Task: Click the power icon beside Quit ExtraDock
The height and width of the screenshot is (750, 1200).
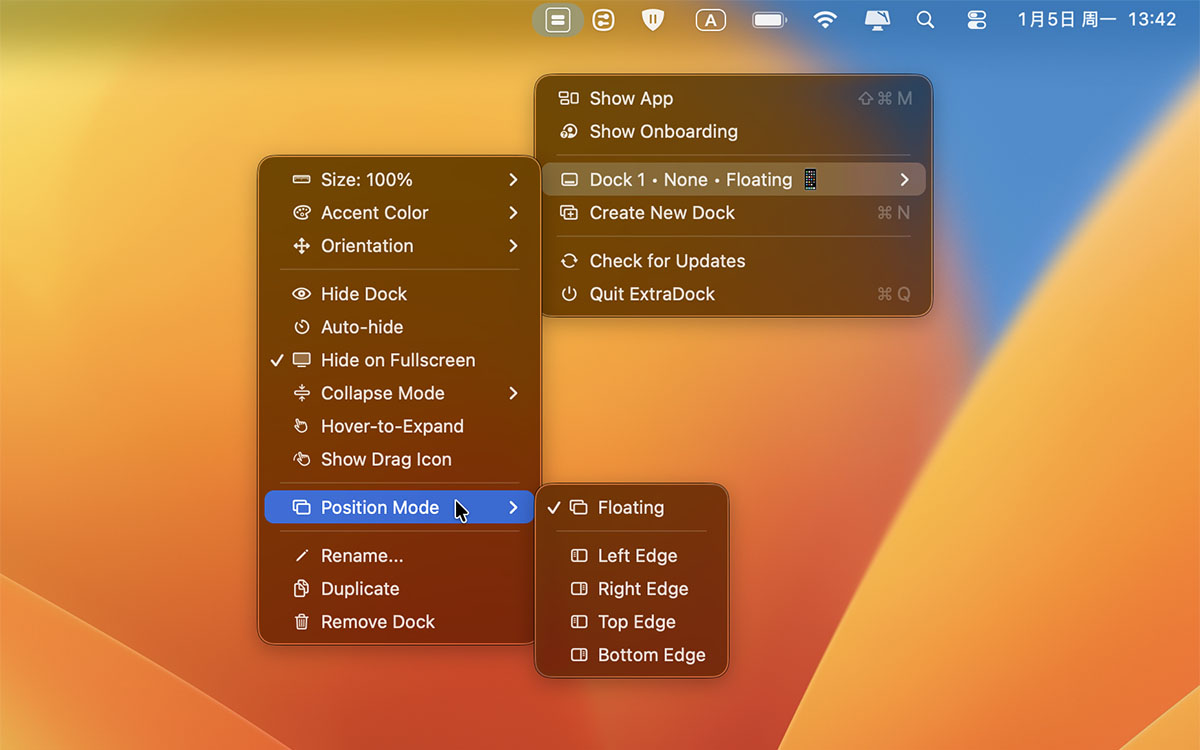Action: tap(569, 294)
